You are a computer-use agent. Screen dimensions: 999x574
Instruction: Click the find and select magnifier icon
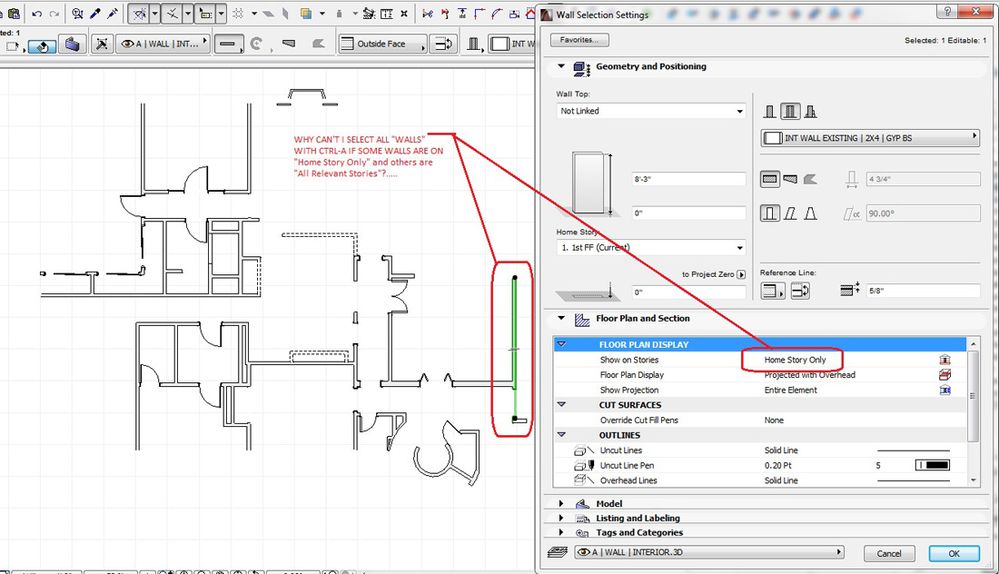coord(77,13)
